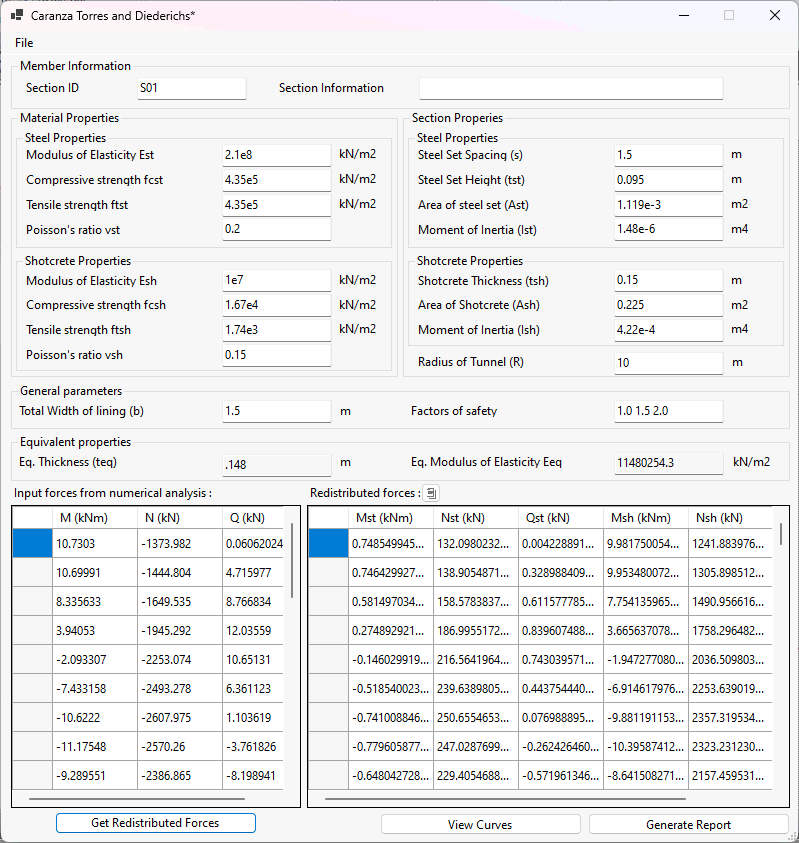Image resolution: width=799 pixels, height=843 pixels.
Task: Click Moment of Inertia Ish field
Action: (669, 330)
